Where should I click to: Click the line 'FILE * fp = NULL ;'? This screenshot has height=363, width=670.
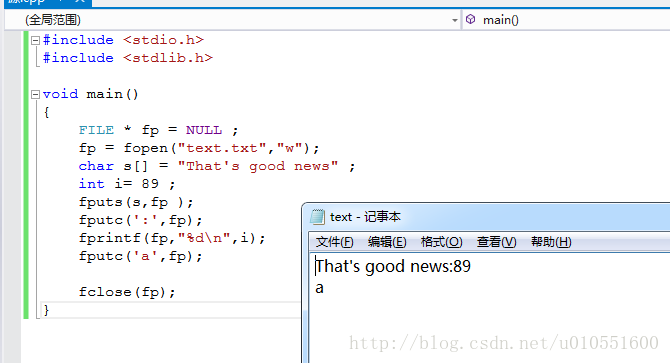[x=159, y=130]
